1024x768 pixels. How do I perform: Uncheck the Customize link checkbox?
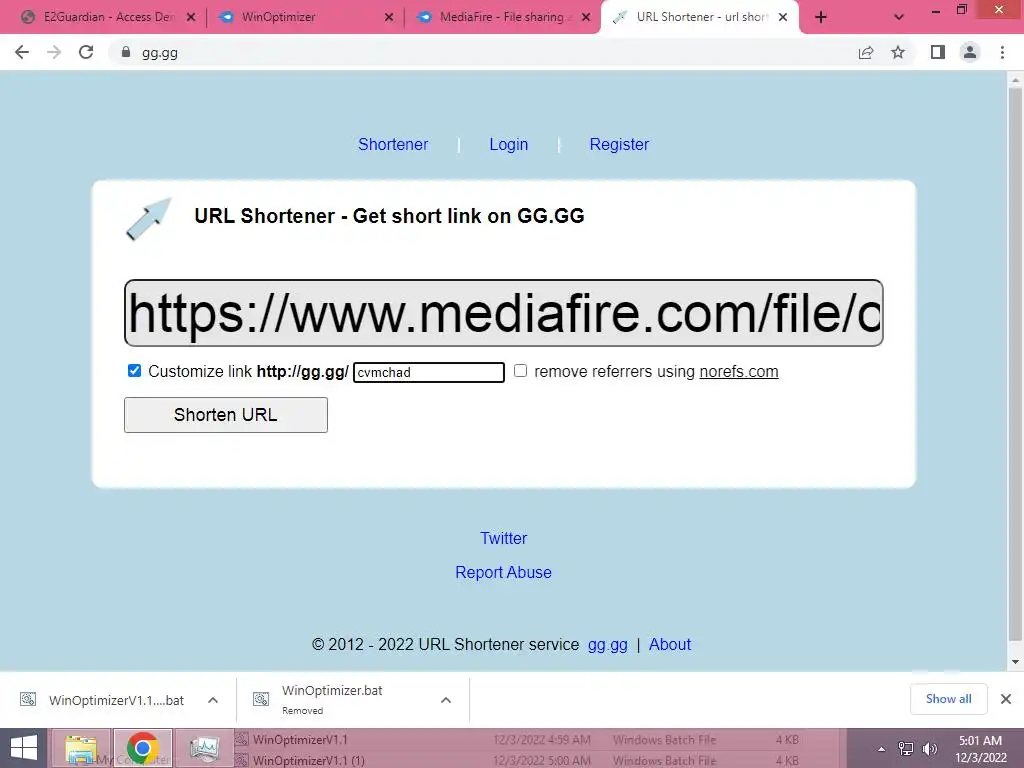pyautogui.click(x=134, y=370)
